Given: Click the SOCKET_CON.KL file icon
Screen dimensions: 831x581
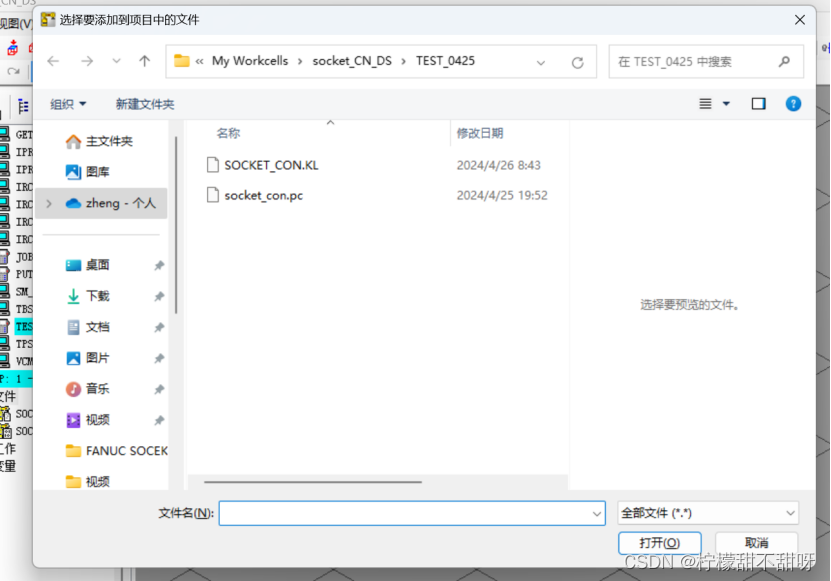Looking at the screenshot, I should pyautogui.click(x=213, y=165).
